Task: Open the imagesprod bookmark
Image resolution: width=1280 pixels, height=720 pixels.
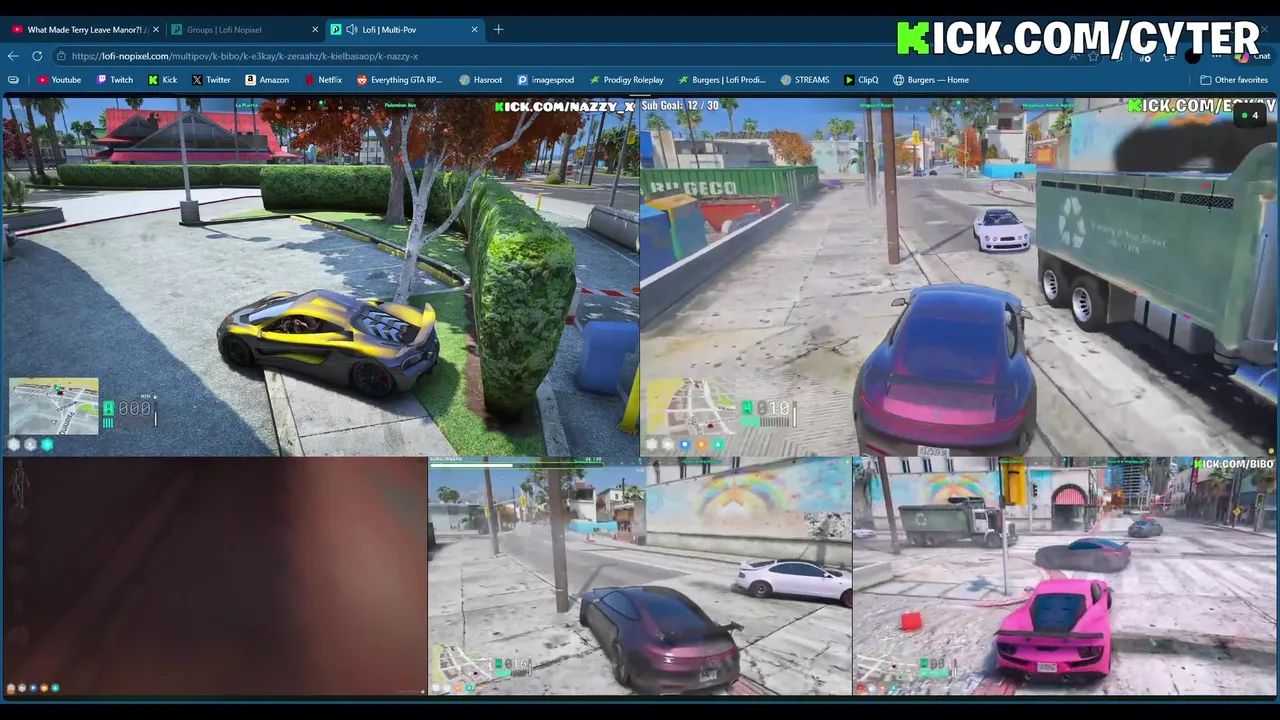Action: [x=546, y=80]
